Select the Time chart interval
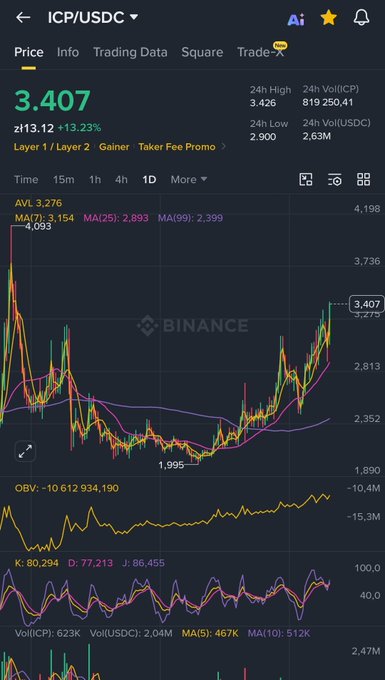The height and width of the screenshot is (680, 385). pyautogui.click(x=26, y=180)
